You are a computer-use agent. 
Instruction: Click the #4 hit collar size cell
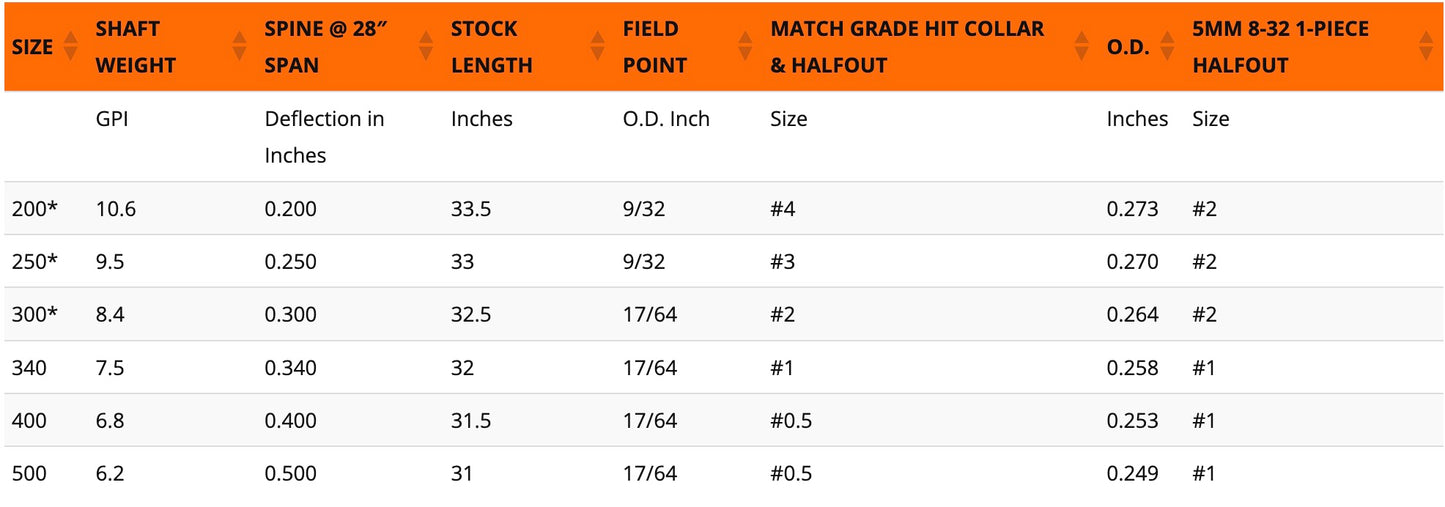coord(785,209)
